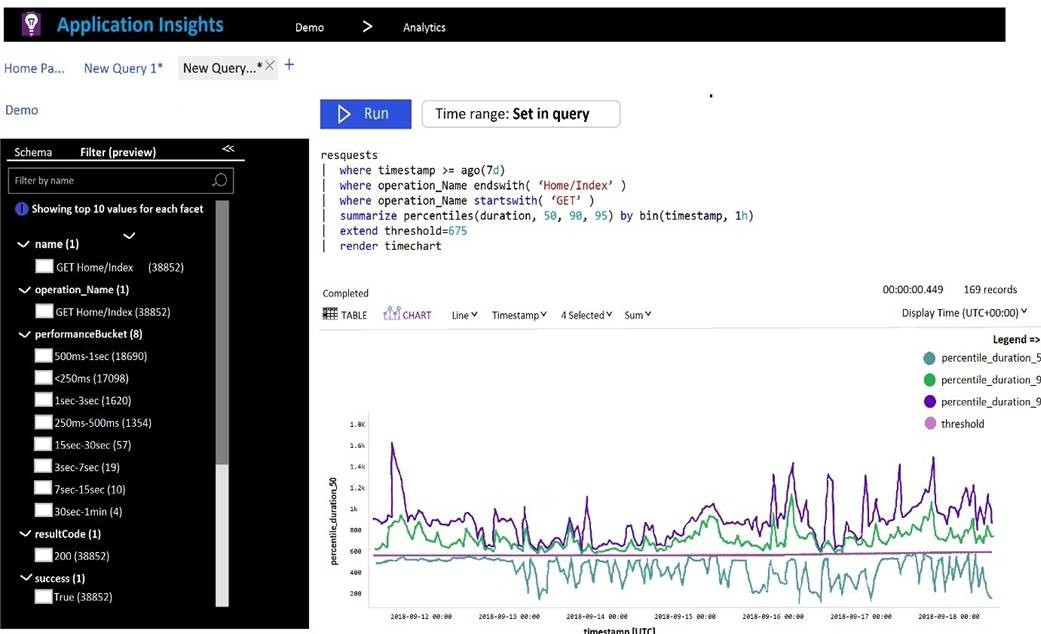Click the info icon beside top values notice
The image size is (1041, 634).
(21, 209)
